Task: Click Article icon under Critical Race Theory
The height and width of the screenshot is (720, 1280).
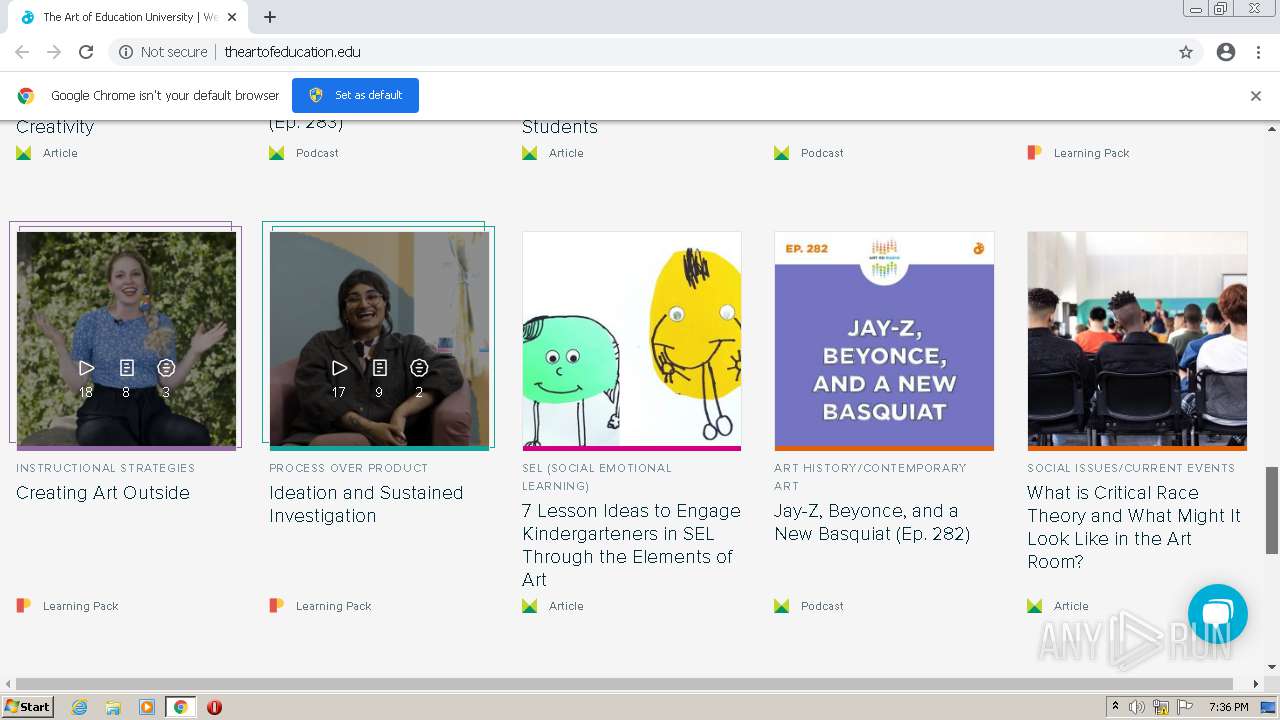Action: pos(1035,606)
